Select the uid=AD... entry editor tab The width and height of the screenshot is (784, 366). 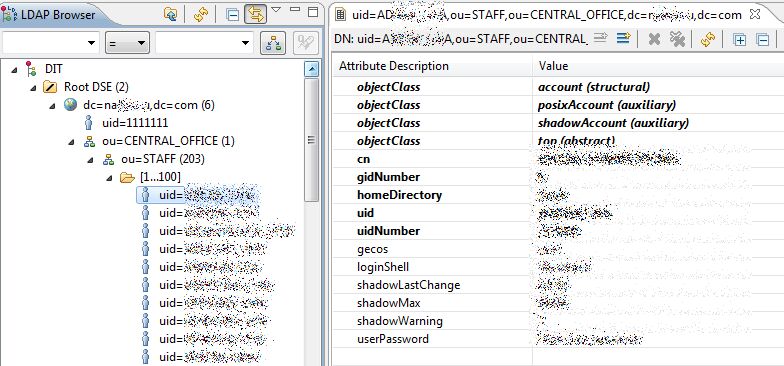(x=545, y=14)
